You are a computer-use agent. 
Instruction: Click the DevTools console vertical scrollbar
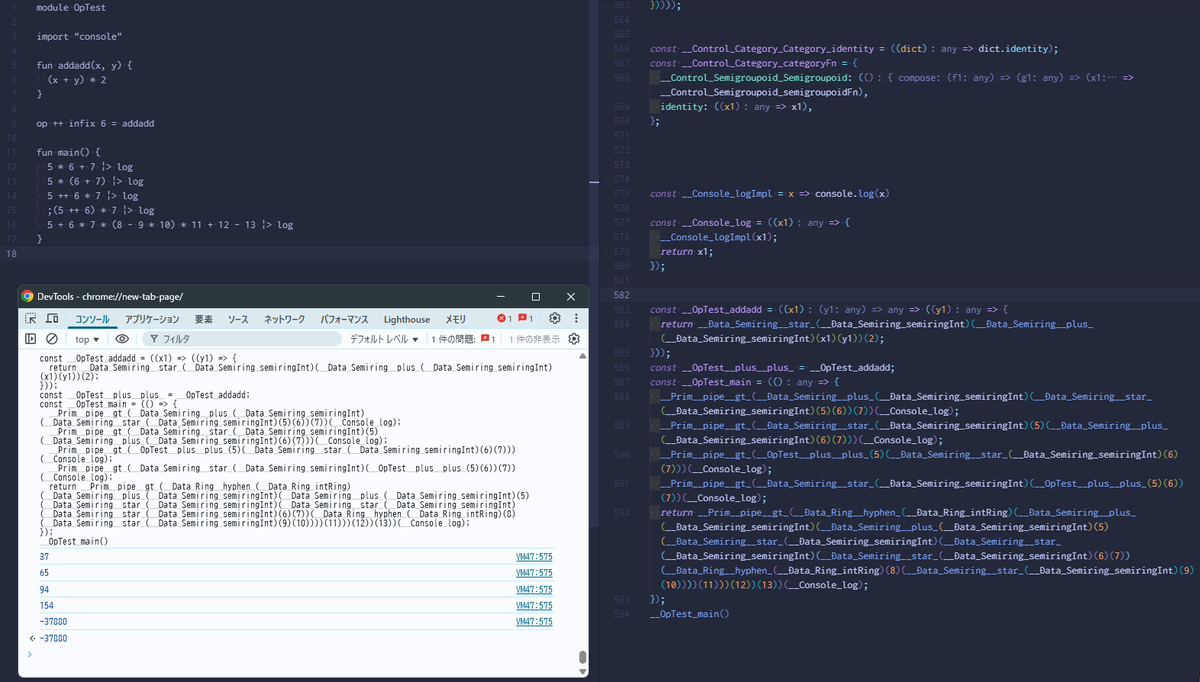pyautogui.click(x=583, y=657)
